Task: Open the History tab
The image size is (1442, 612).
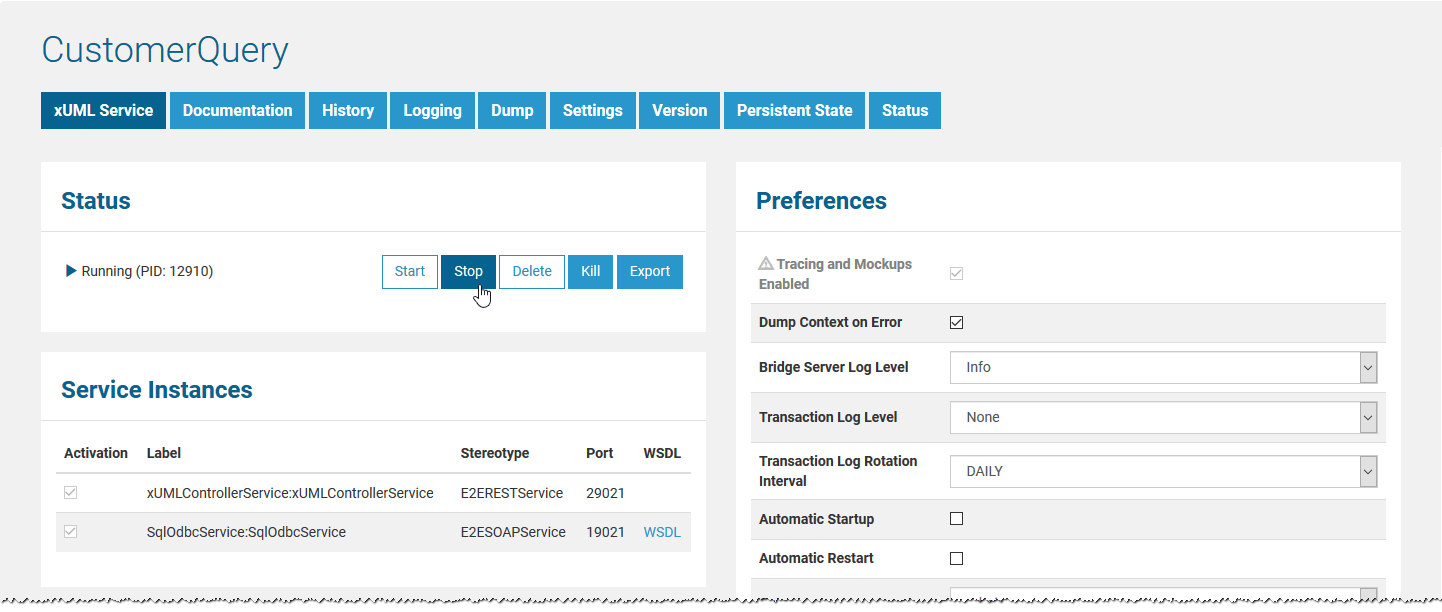Action: [x=347, y=110]
